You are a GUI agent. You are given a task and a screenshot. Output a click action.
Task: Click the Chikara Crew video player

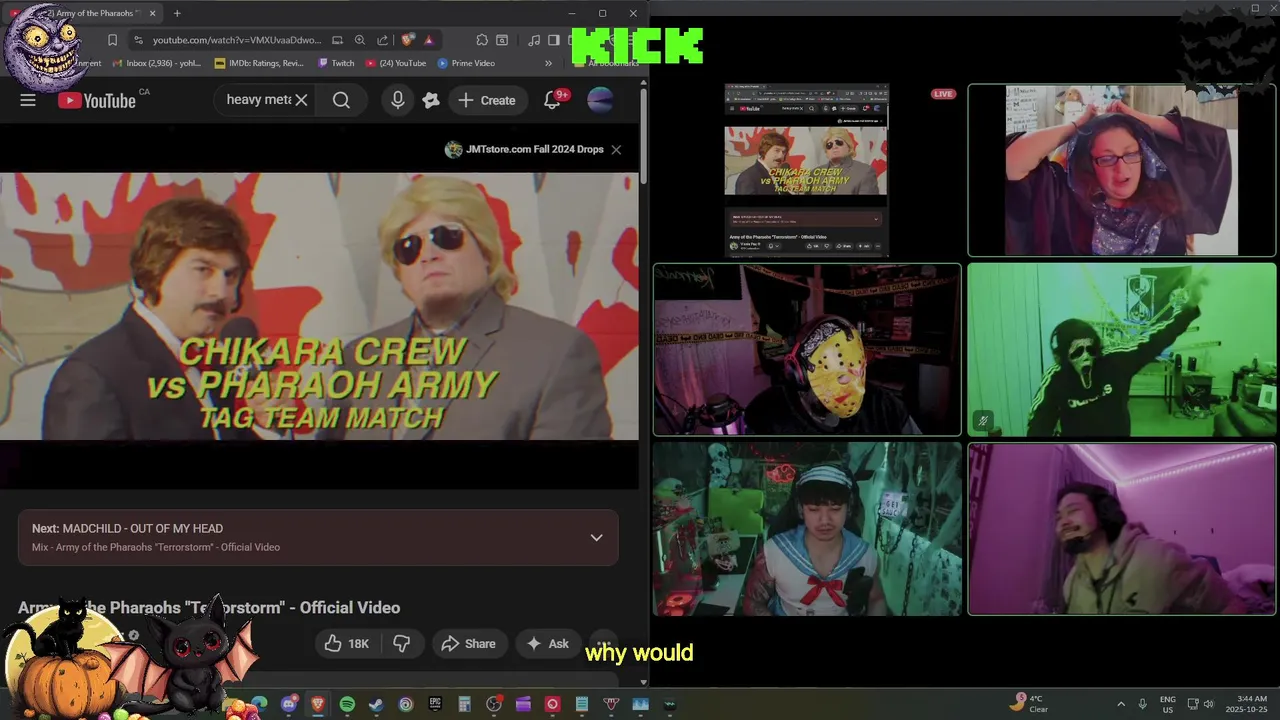click(319, 306)
